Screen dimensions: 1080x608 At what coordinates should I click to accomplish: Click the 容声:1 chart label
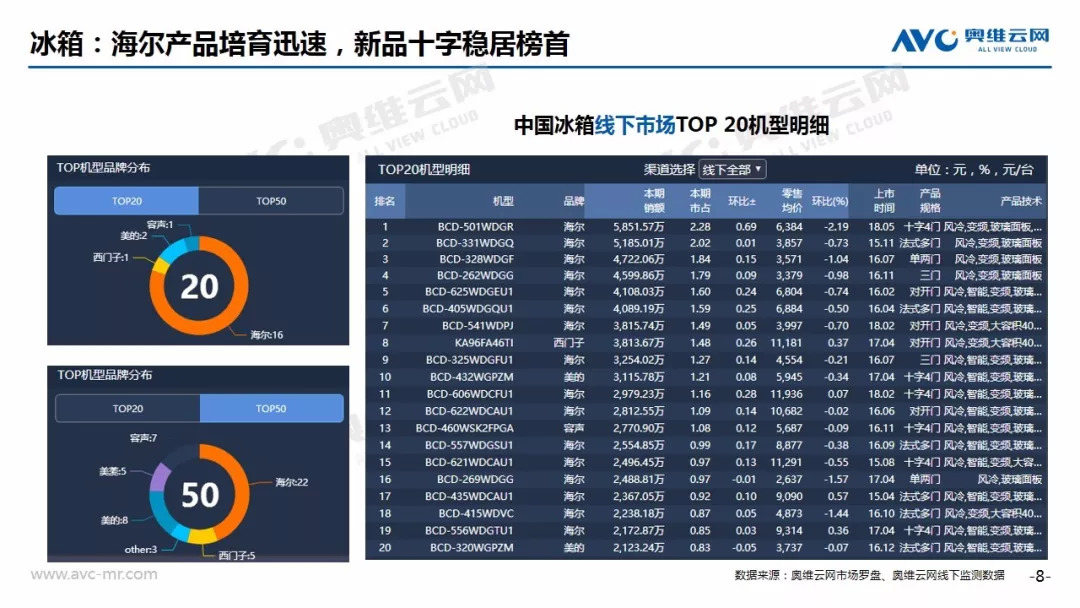(160, 224)
